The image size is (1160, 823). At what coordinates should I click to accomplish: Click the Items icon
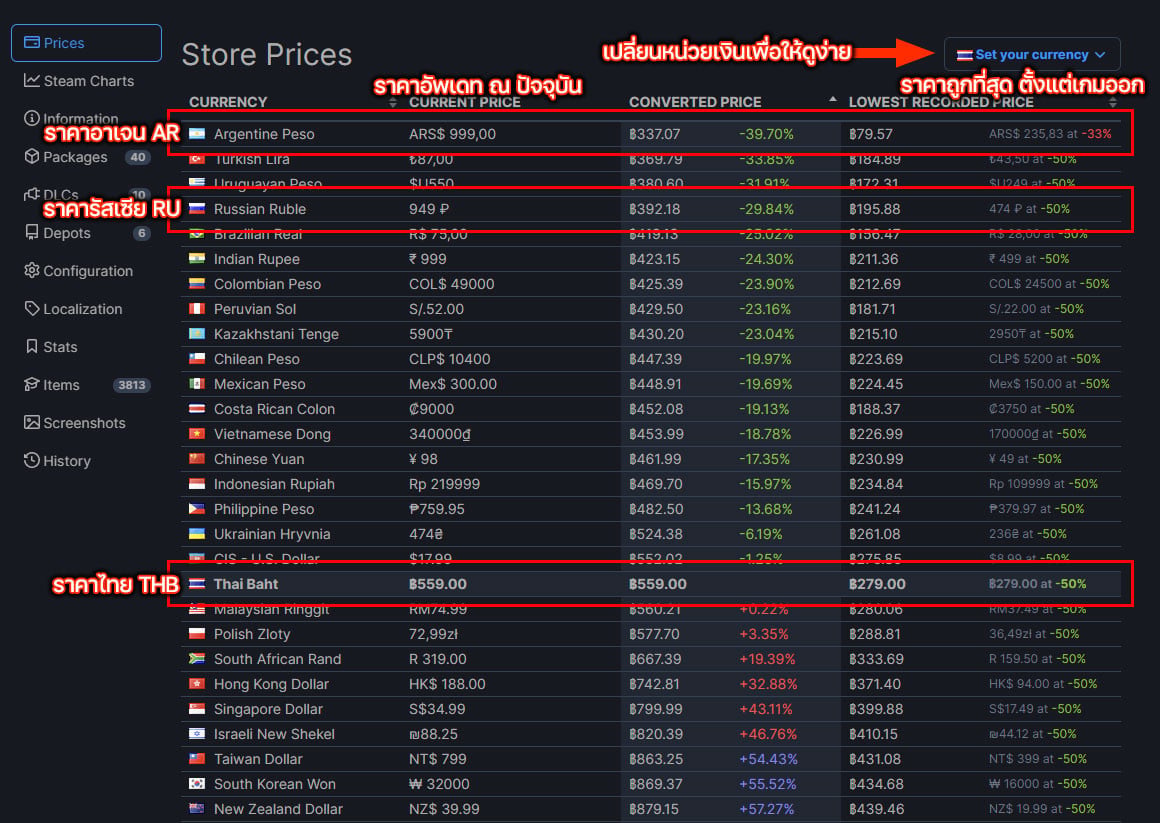pyautogui.click(x=32, y=384)
